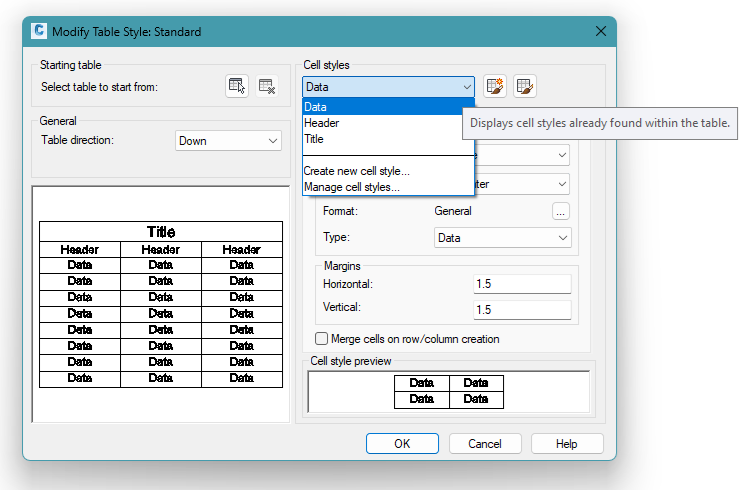Screen dimensions: 751x490
Task: Open Help for this dialog
Action: click(567, 443)
